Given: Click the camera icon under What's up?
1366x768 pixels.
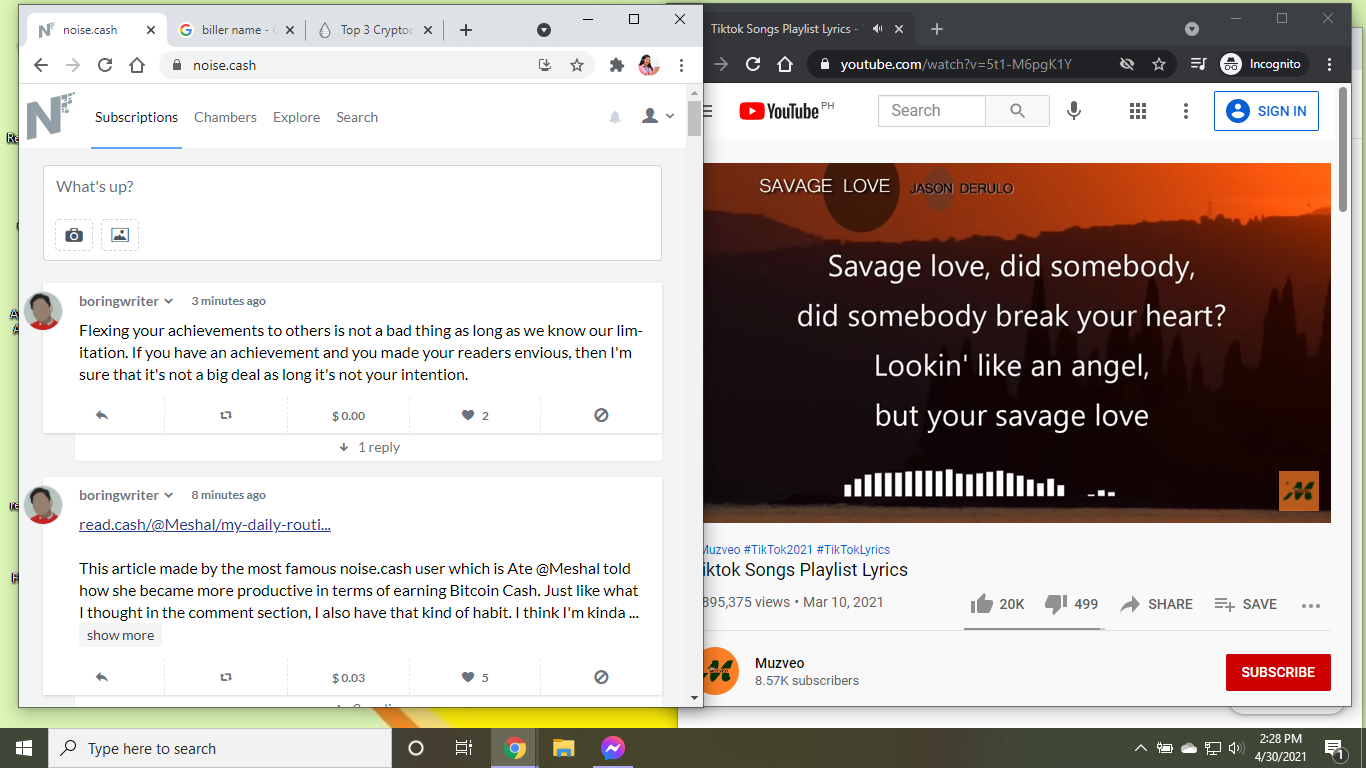Looking at the screenshot, I should 74,235.
